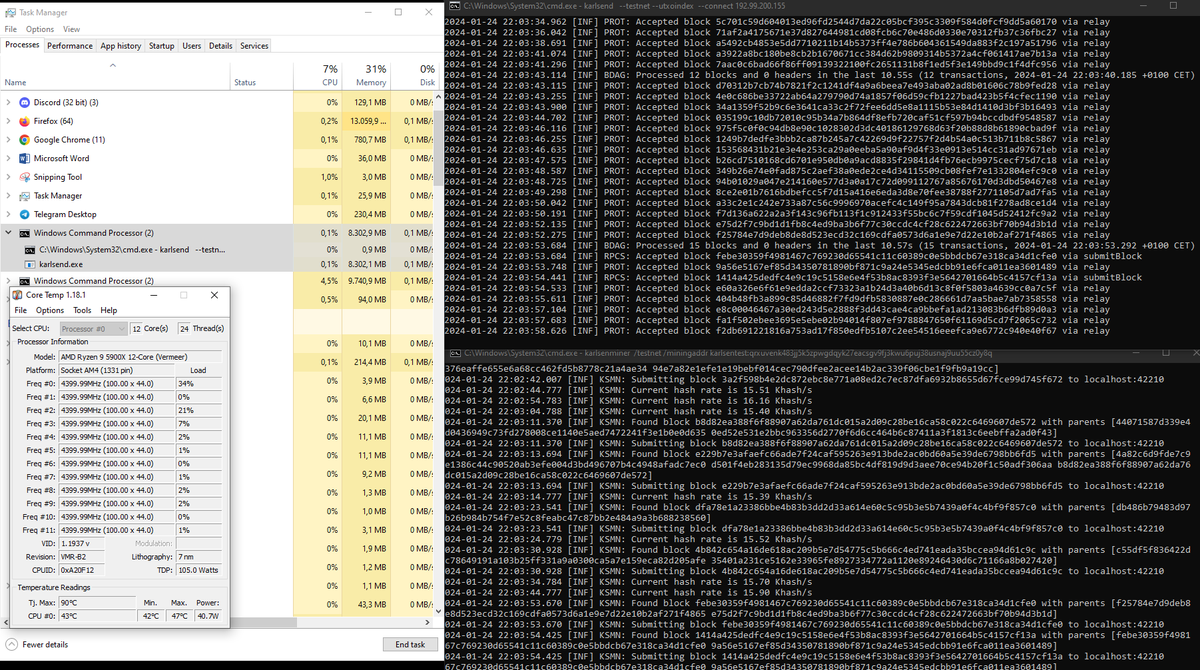Image resolution: width=1200 pixels, height=670 pixels.
Task: Click the Microsoft Word process icon
Action: point(24,158)
